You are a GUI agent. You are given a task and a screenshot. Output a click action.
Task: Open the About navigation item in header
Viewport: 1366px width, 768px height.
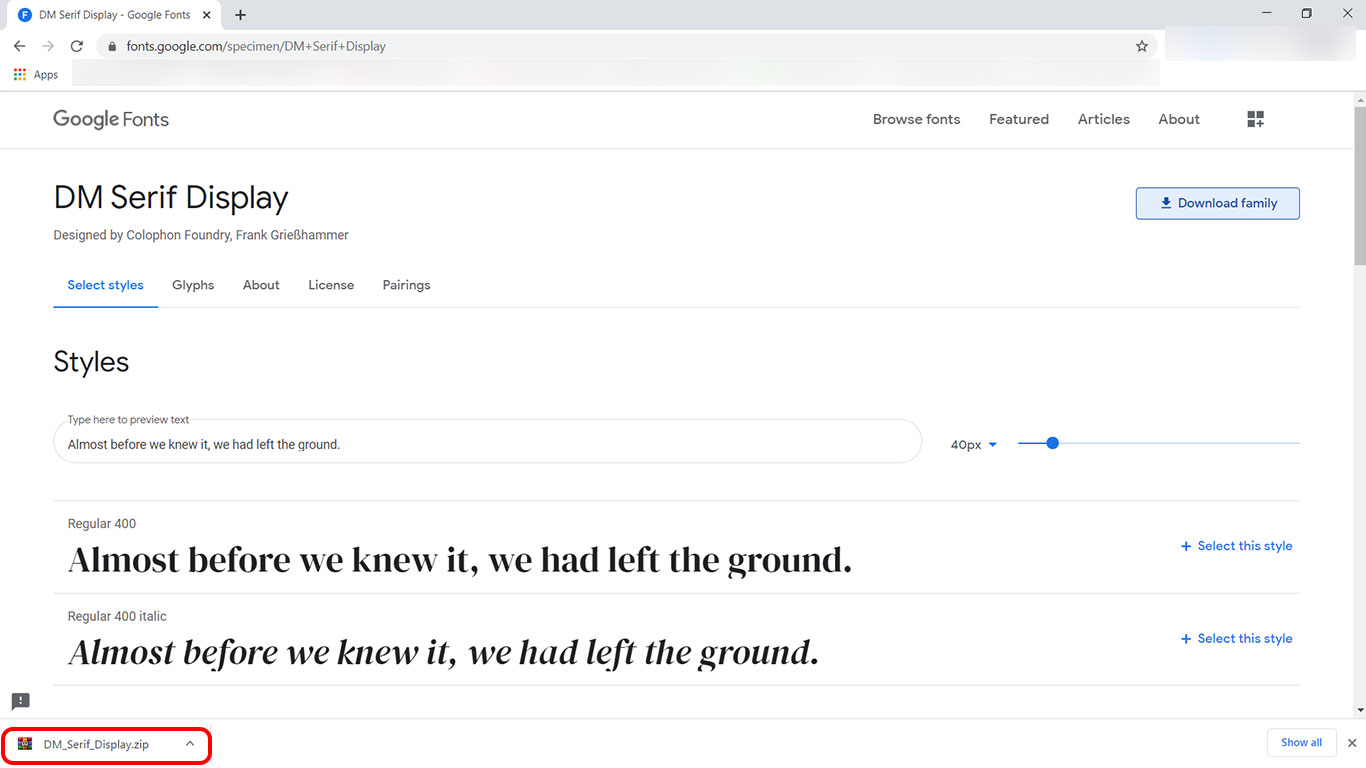pos(1179,119)
